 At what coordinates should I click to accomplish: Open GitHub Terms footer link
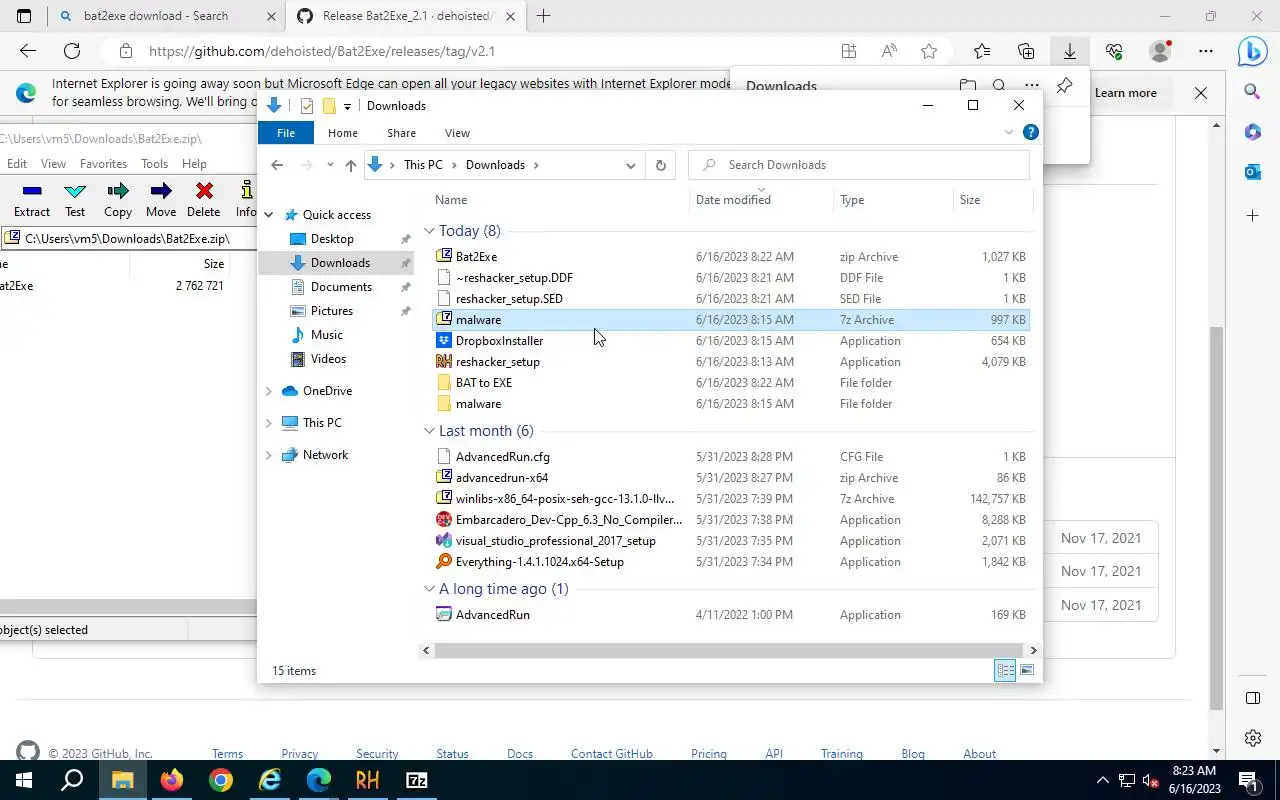[227, 754]
